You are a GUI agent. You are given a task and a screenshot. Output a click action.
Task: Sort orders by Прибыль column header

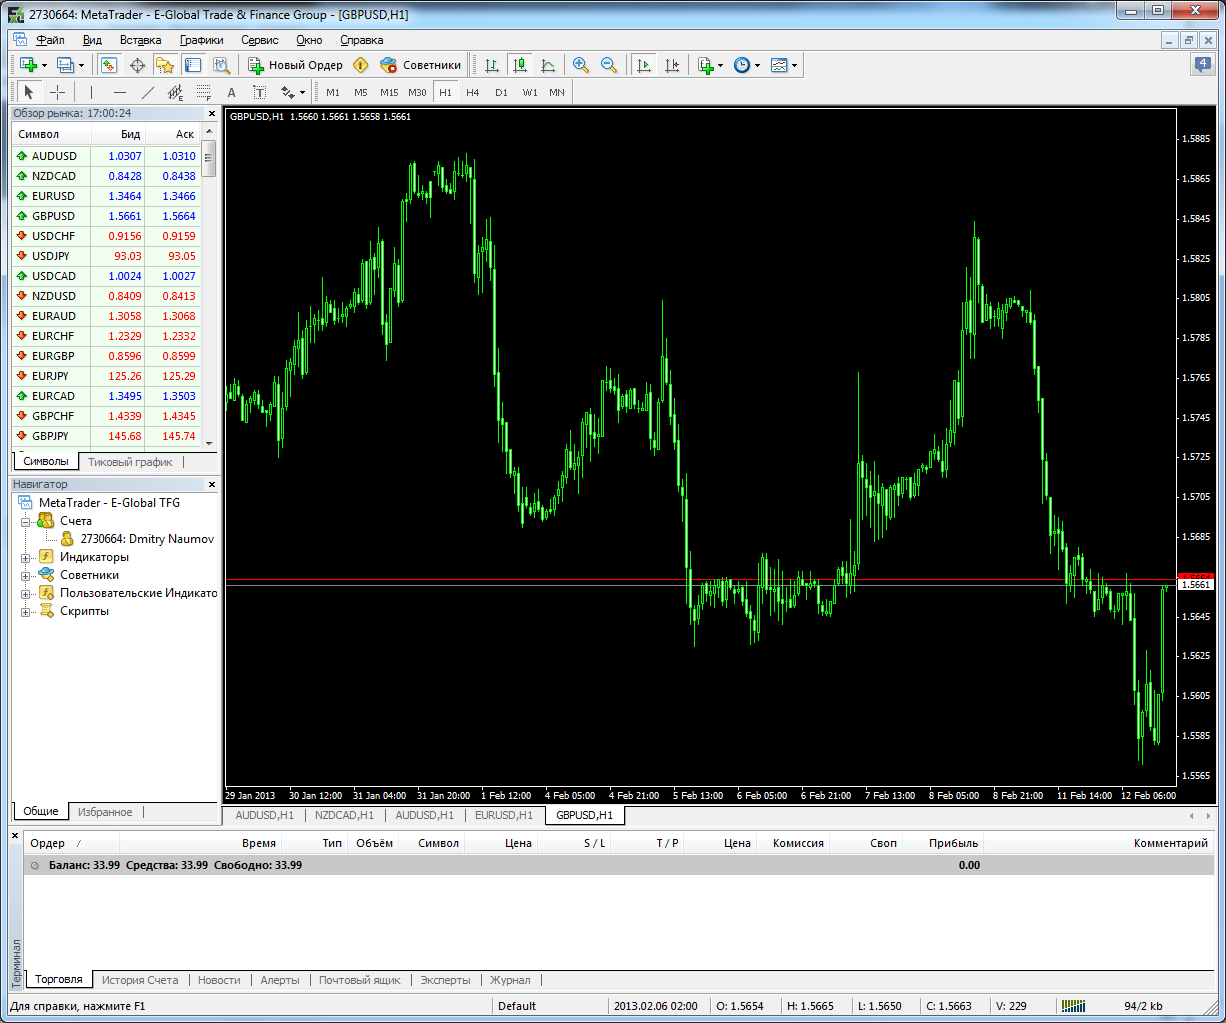pos(953,843)
